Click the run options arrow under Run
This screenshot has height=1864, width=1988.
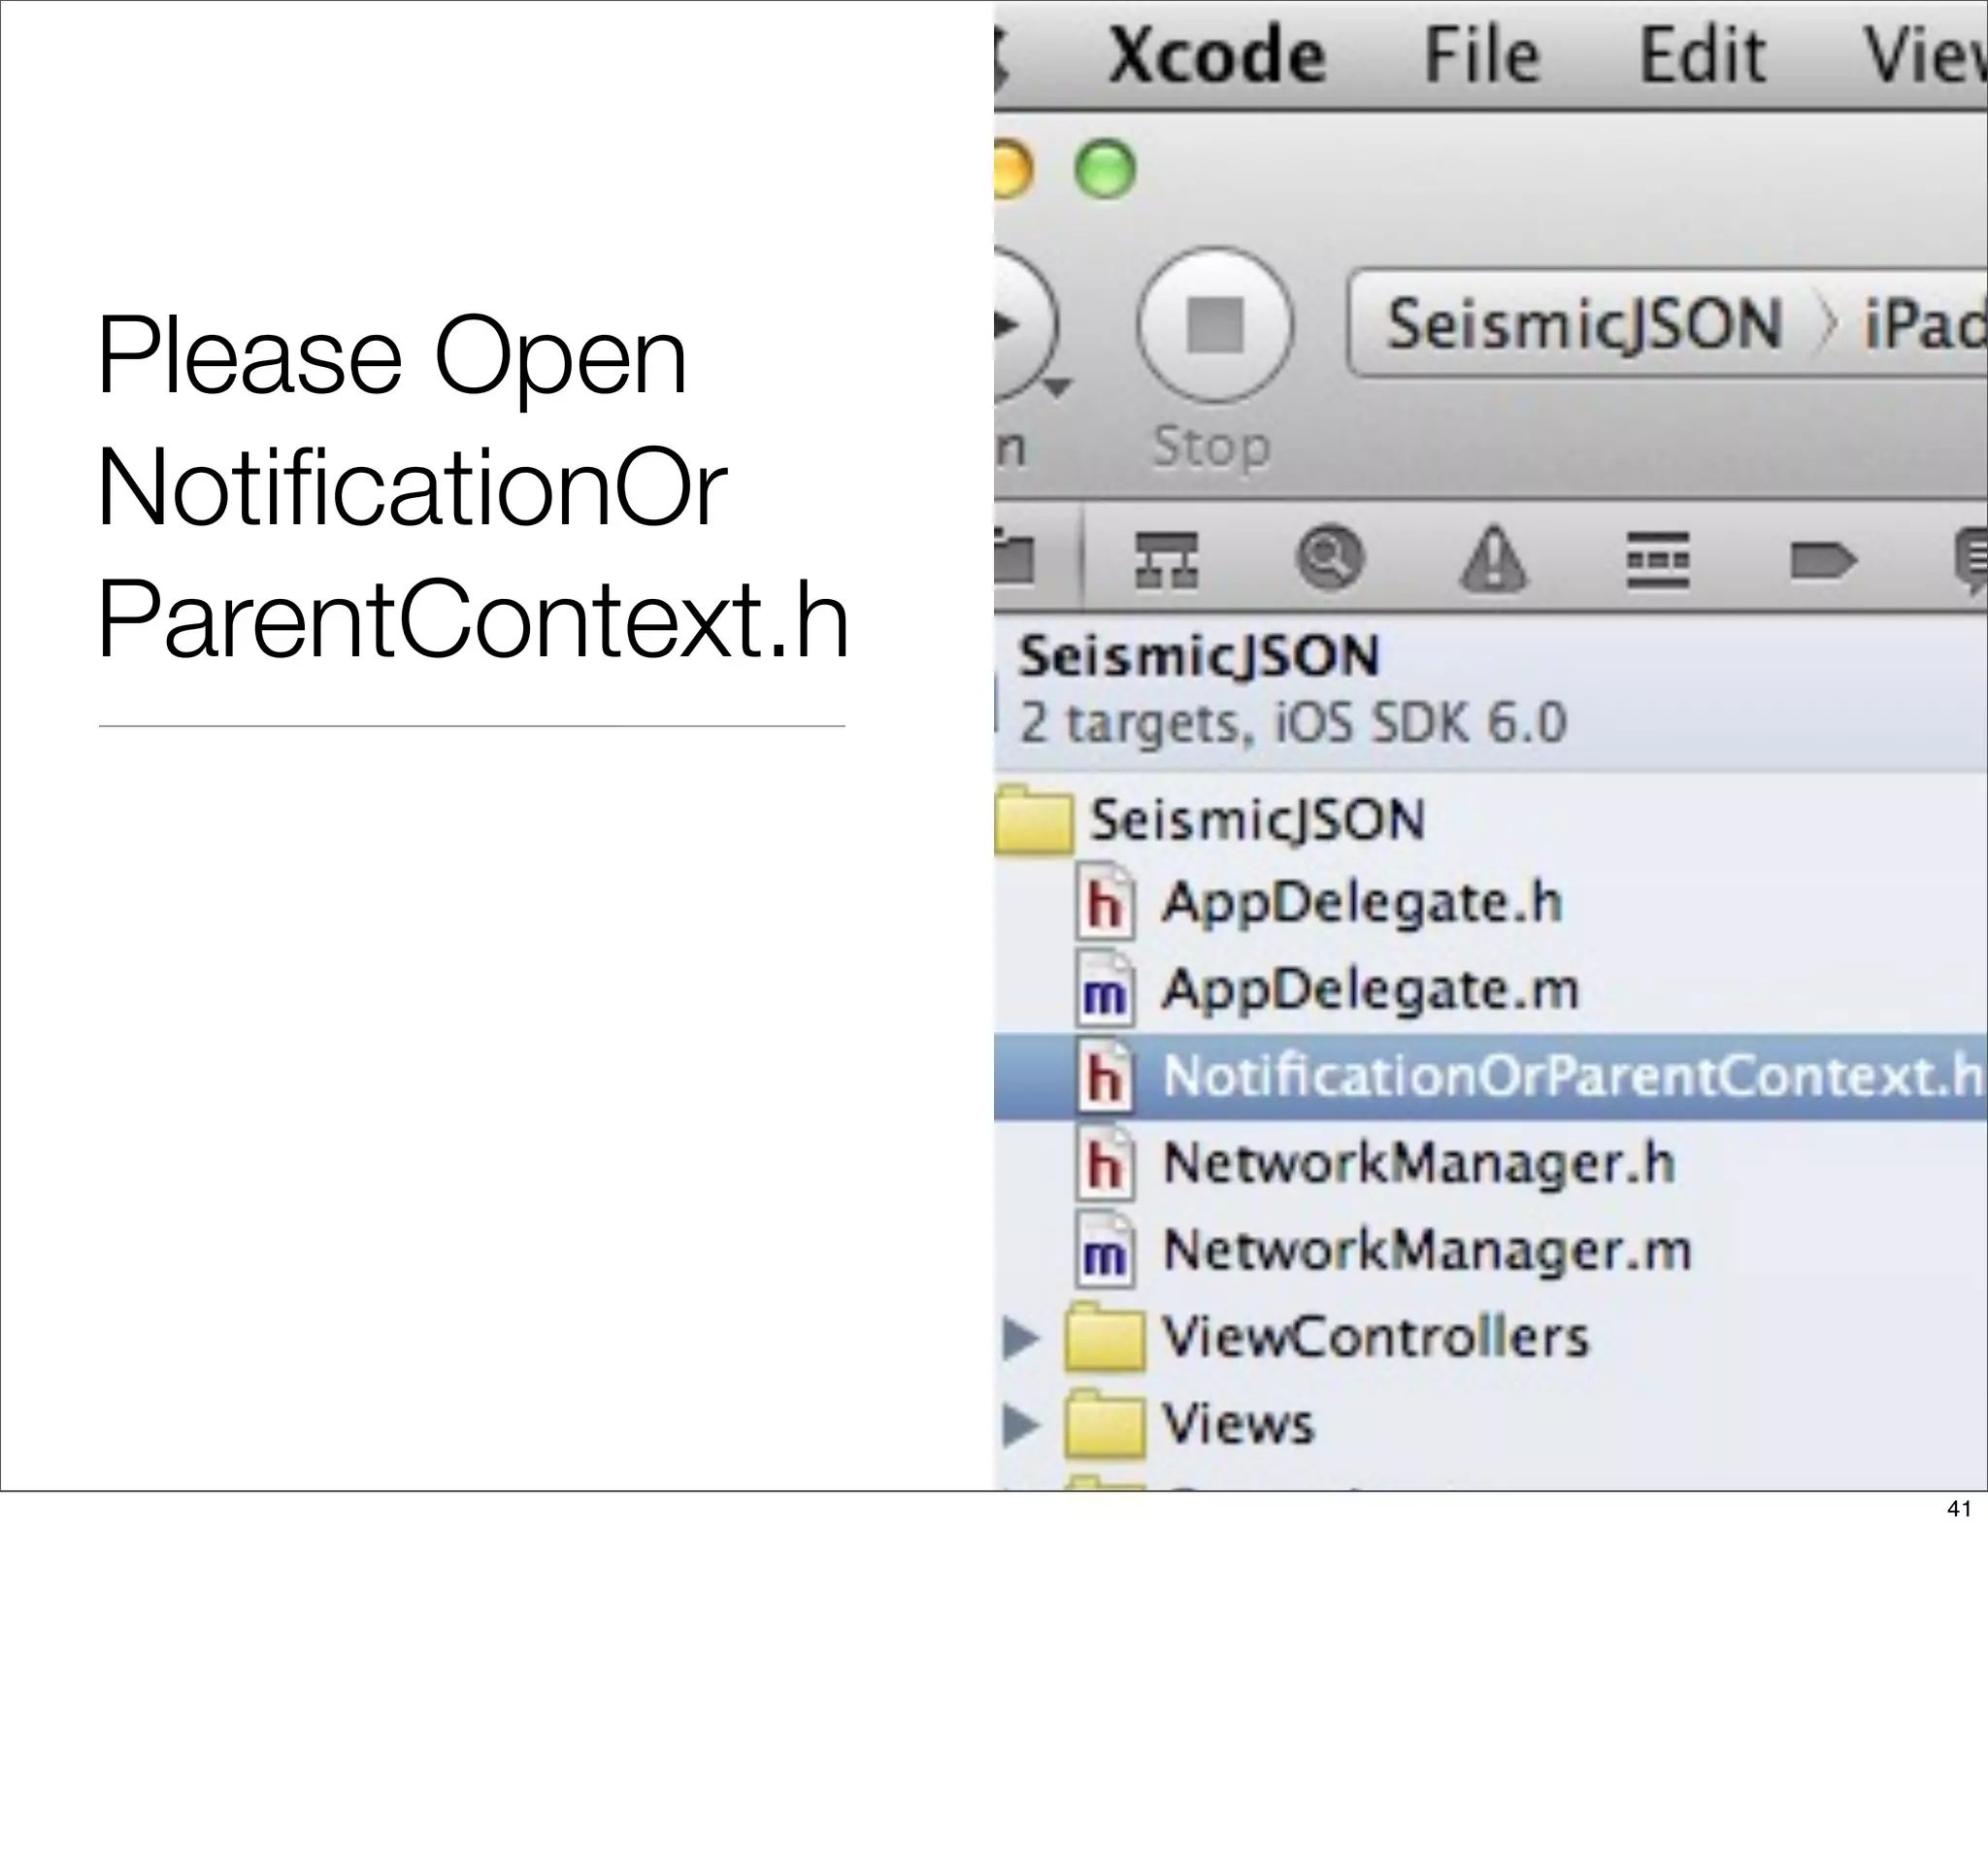(x=1058, y=386)
